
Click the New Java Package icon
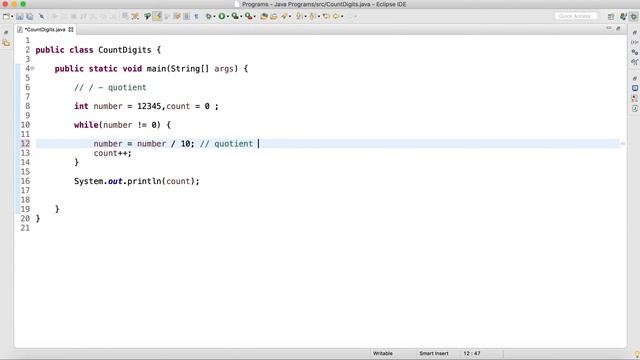coord(264,16)
